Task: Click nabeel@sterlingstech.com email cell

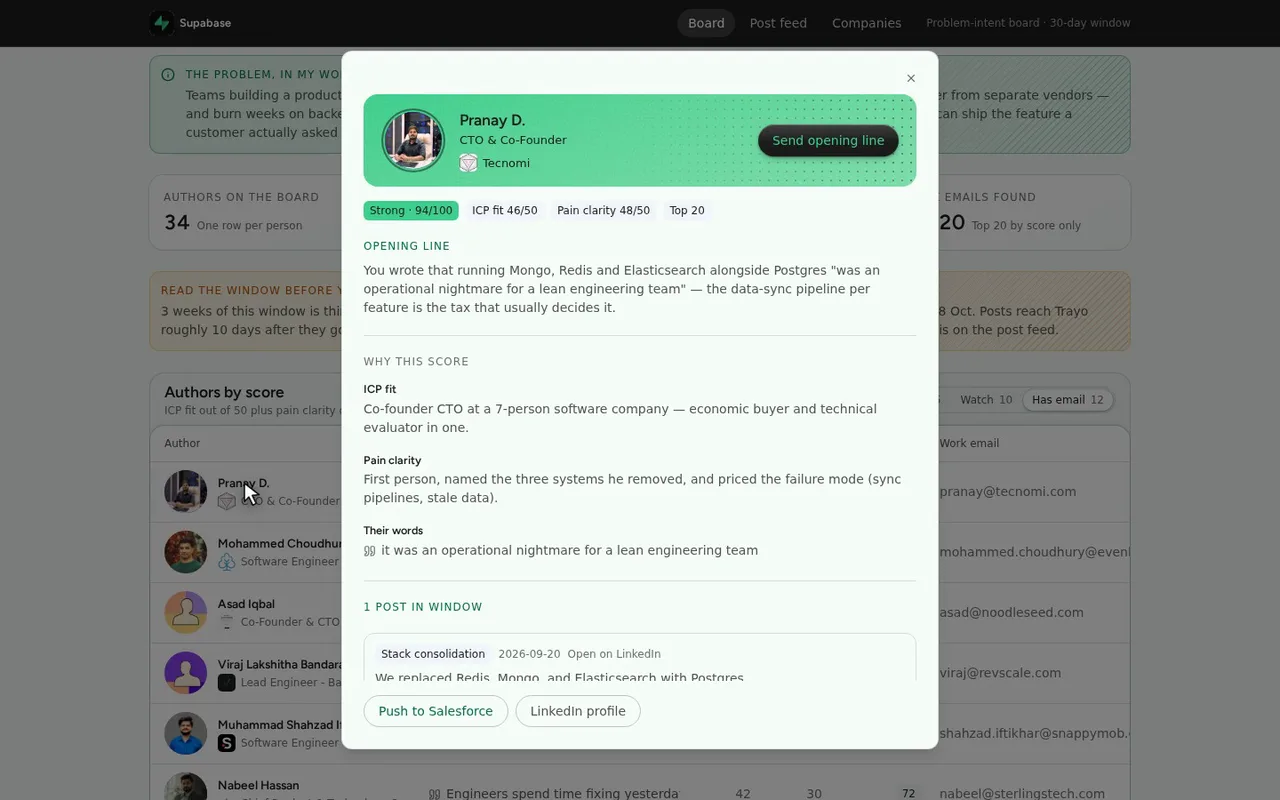Action: [x=1022, y=794]
